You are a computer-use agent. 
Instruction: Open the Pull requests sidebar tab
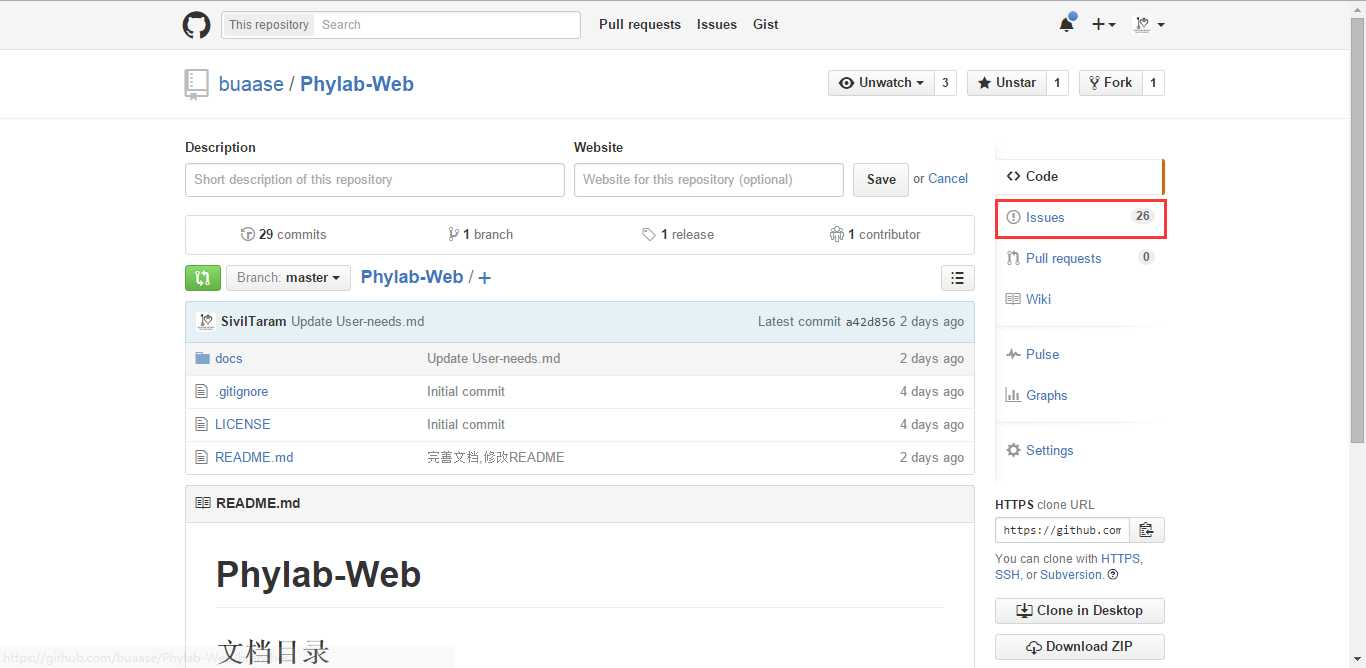(1080, 258)
